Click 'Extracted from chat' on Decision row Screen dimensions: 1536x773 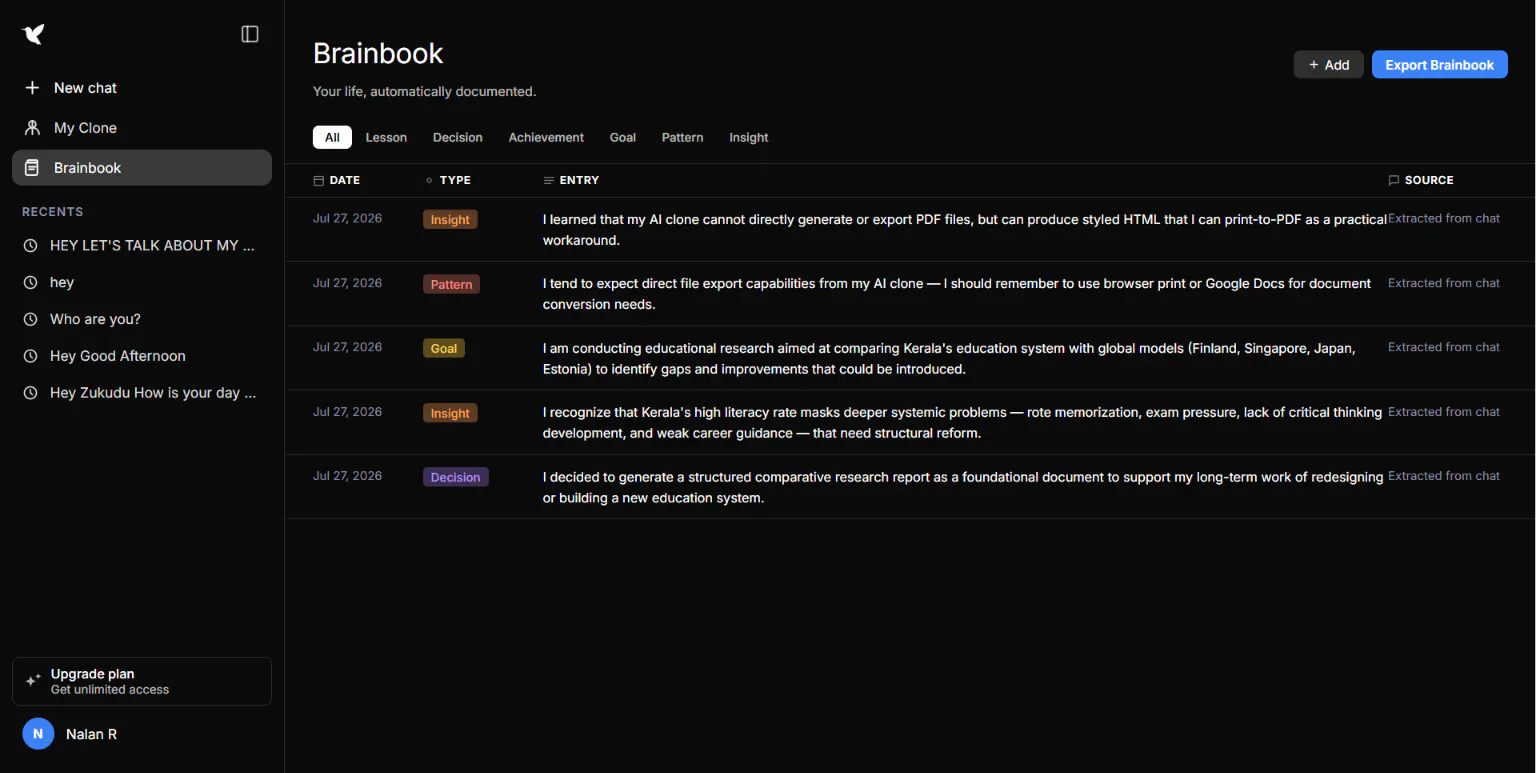[x=1444, y=476]
